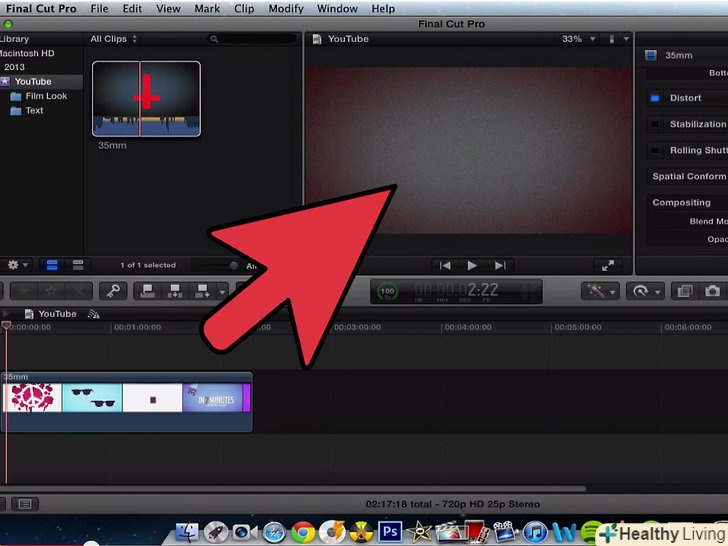Open Google Chrome from the Dock
This screenshot has width=728, height=546.
[x=303, y=533]
